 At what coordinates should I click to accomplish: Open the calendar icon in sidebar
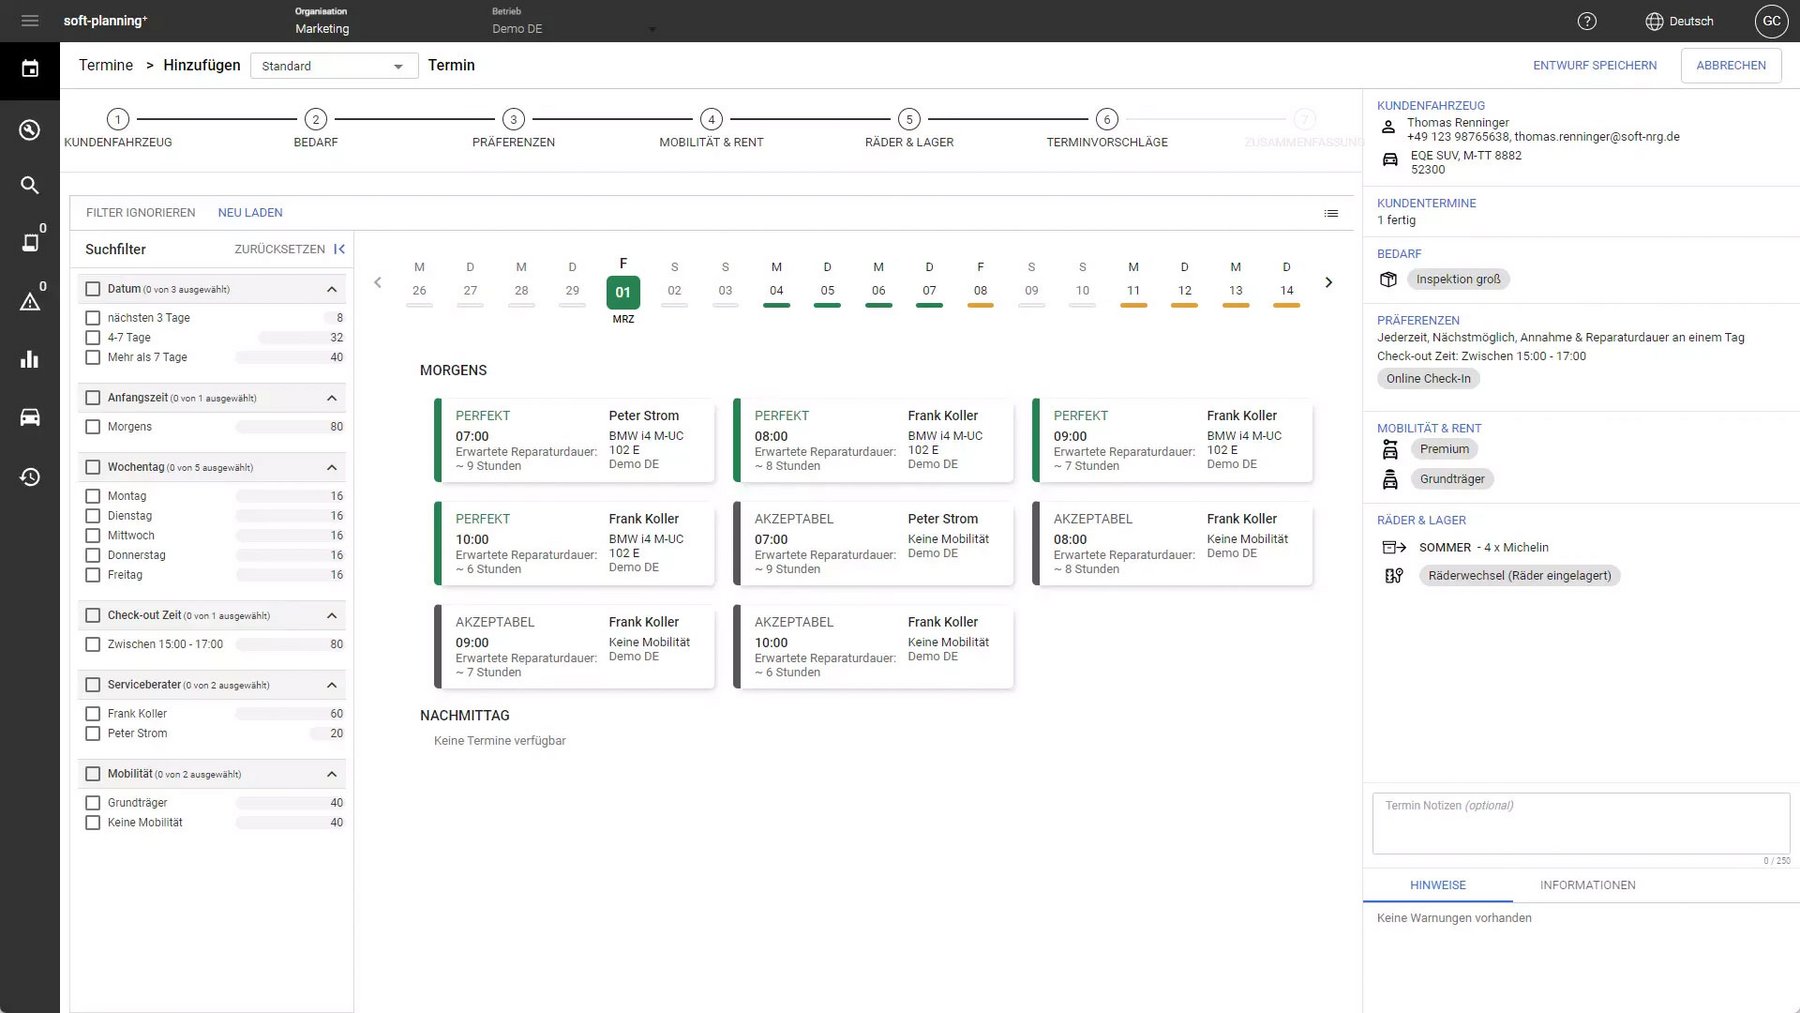click(30, 69)
